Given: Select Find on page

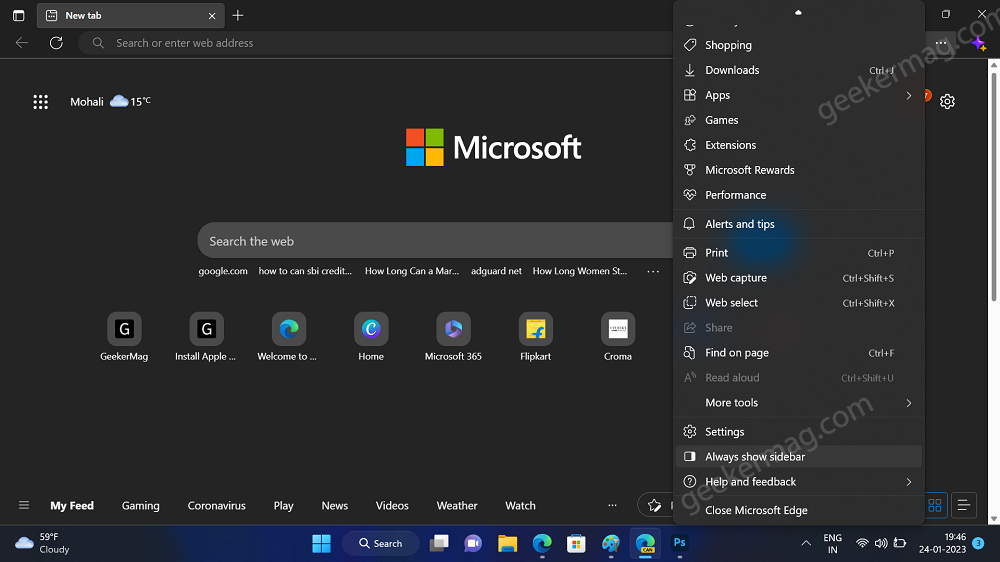Looking at the screenshot, I should 798,353.
